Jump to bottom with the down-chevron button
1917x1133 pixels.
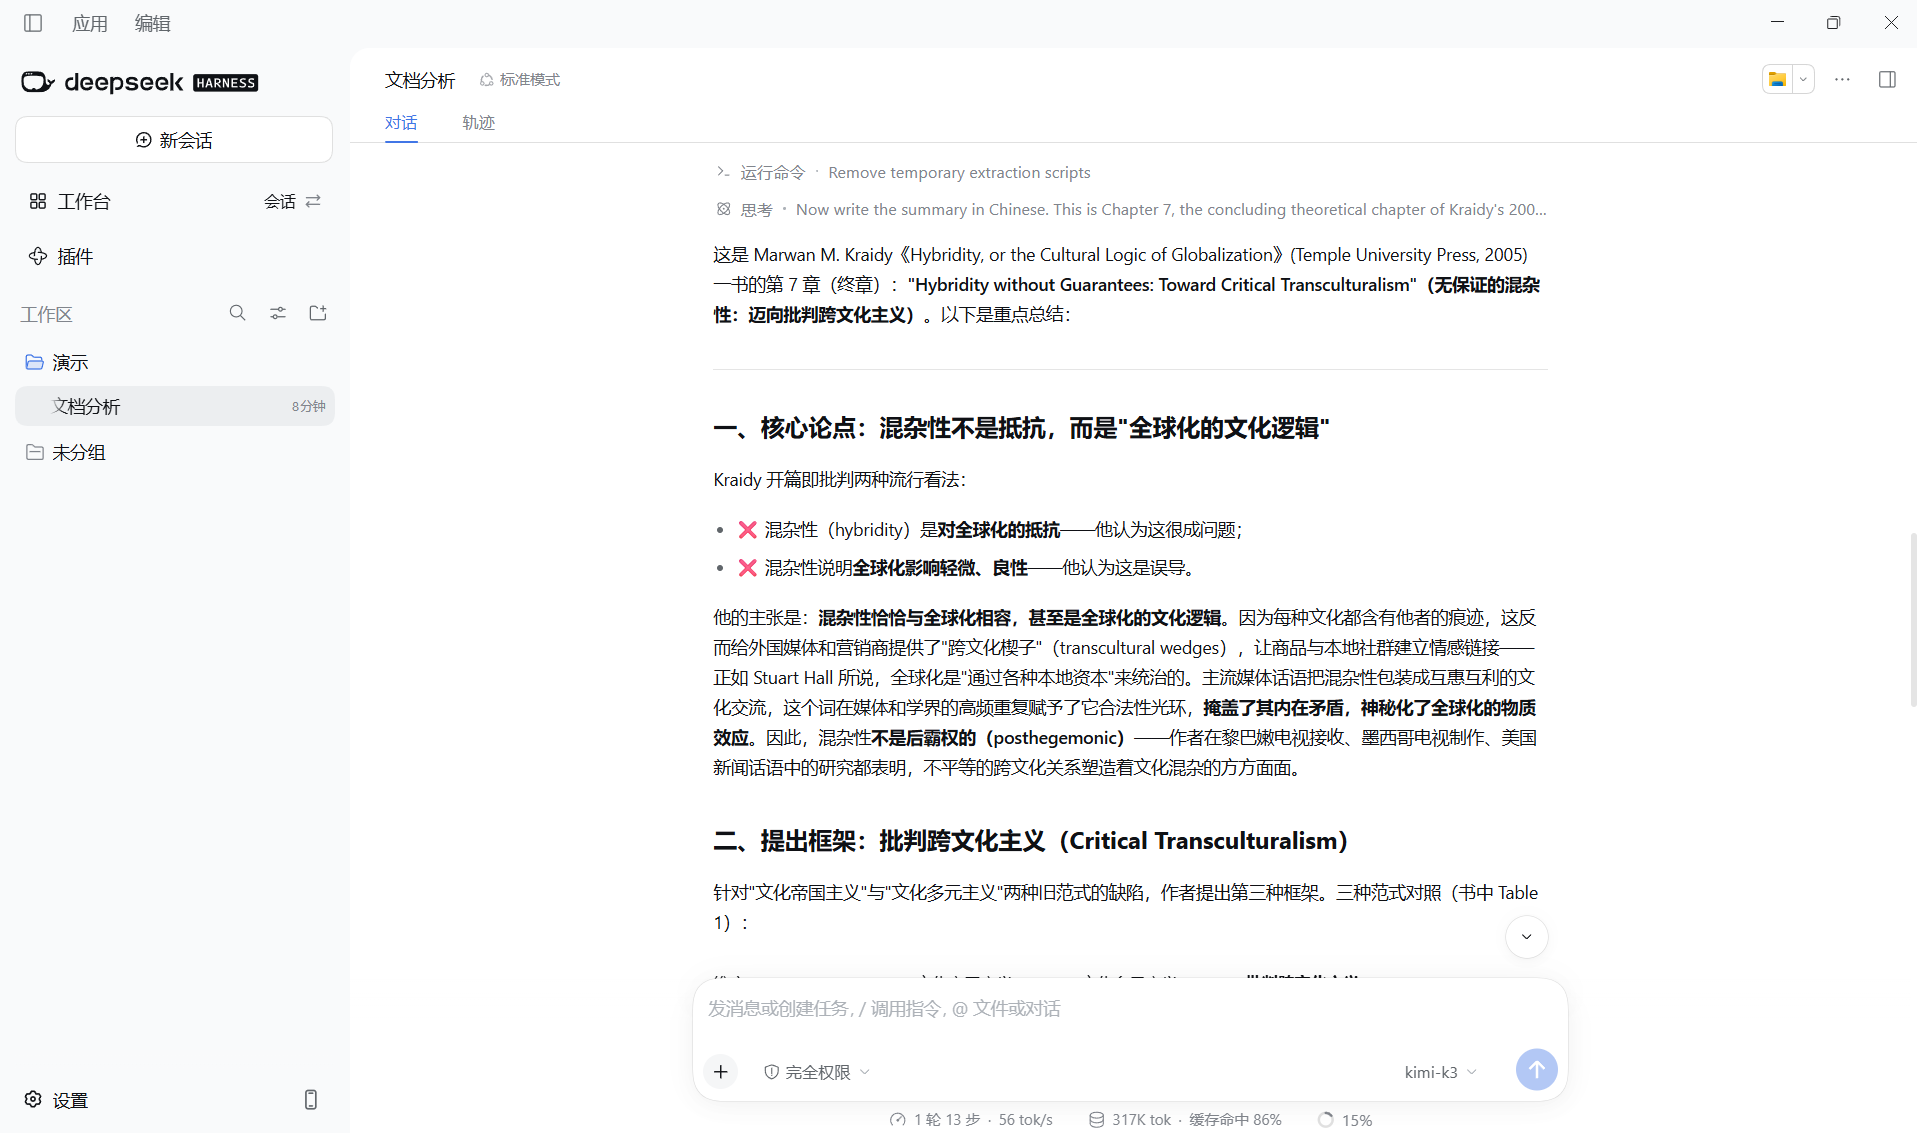pos(1526,937)
